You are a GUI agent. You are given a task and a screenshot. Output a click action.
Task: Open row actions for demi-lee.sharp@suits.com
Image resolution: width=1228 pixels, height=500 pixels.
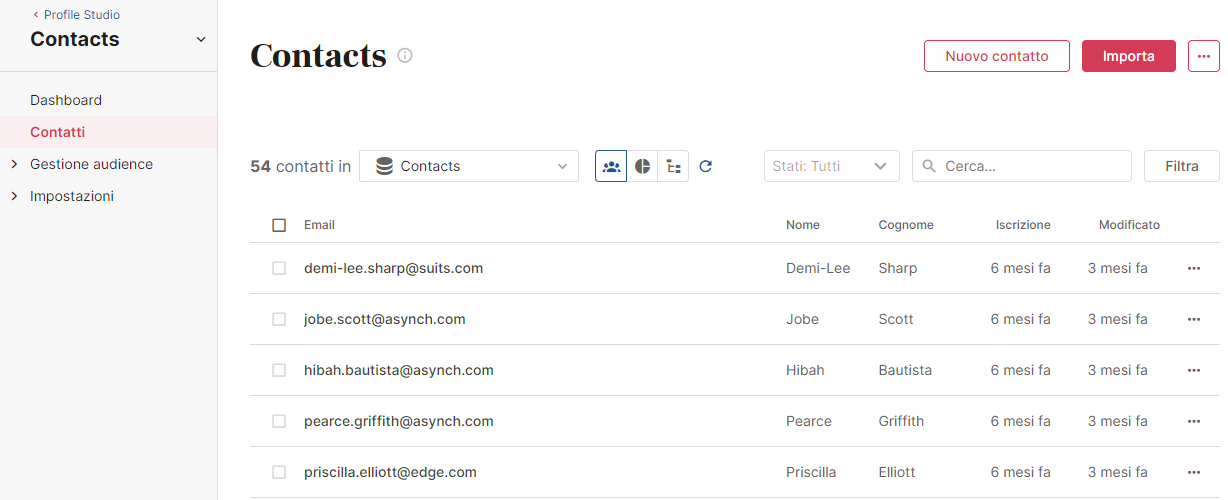[1193, 268]
